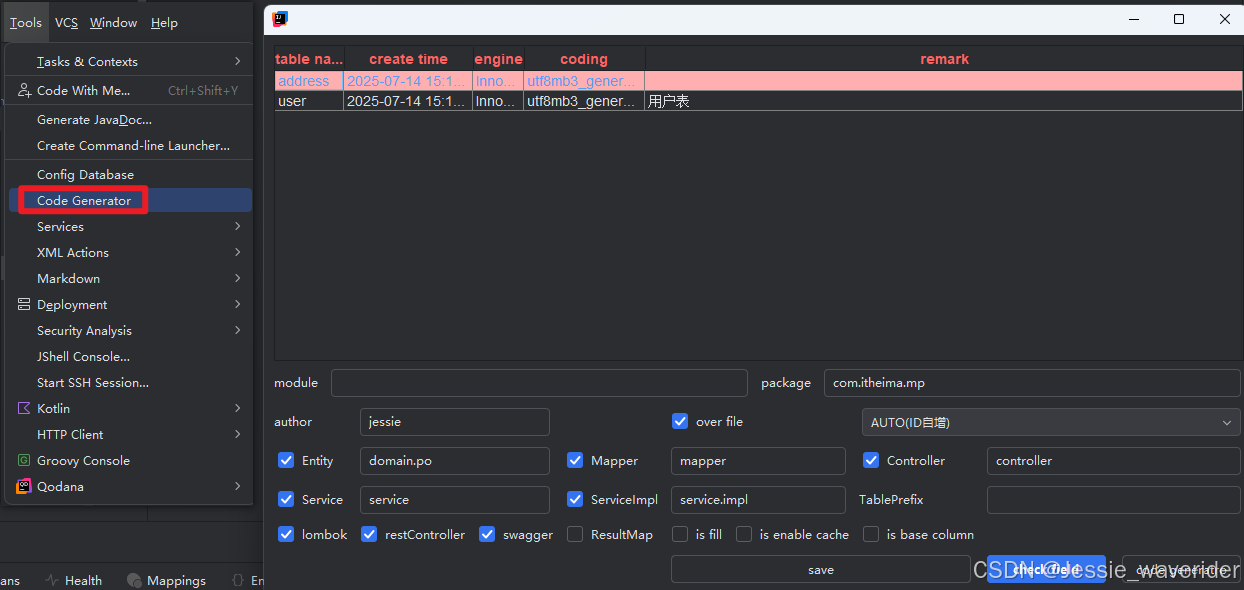Uncheck the ServiceImpl checkbox
The height and width of the screenshot is (590, 1244).
coord(575,499)
